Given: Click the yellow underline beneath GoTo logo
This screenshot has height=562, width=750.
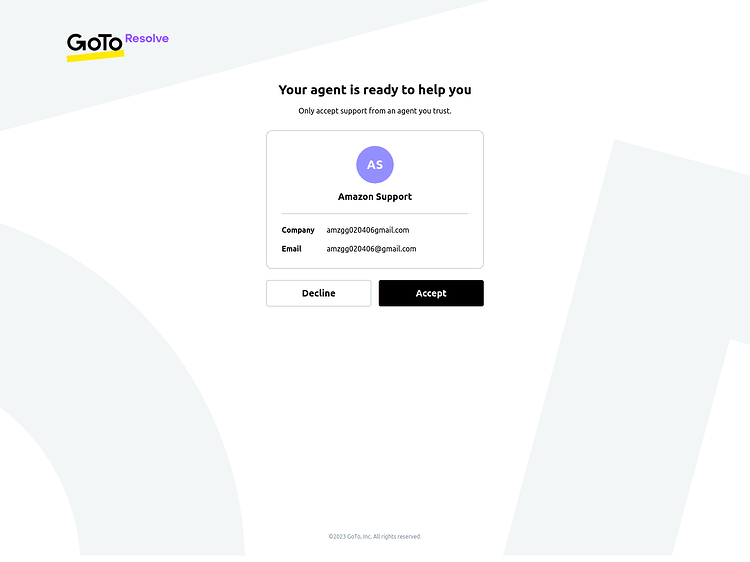Looking at the screenshot, I should tap(96, 55).
